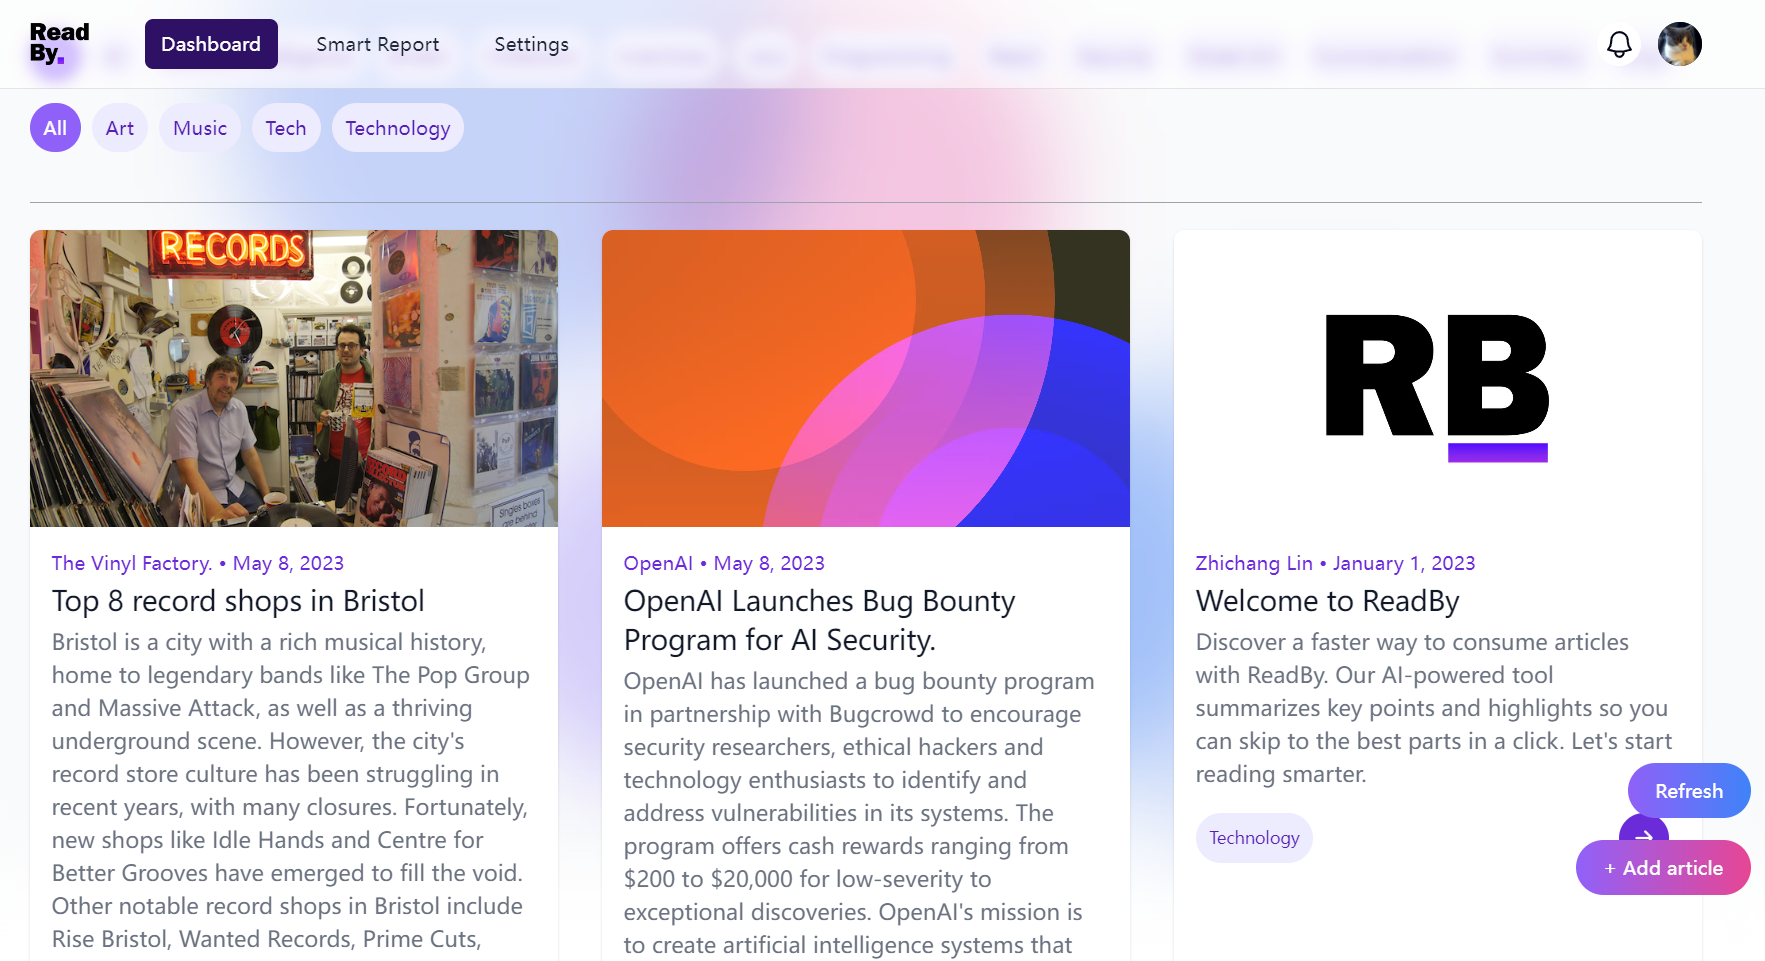
Task: Click the ReadBy welcome description text
Action: (x=1434, y=708)
